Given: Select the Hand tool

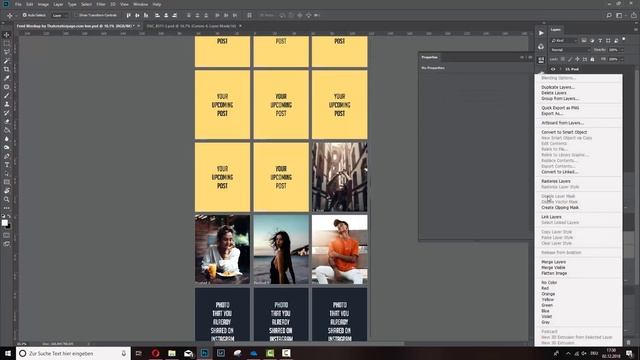Looking at the screenshot, I should click(7, 191).
